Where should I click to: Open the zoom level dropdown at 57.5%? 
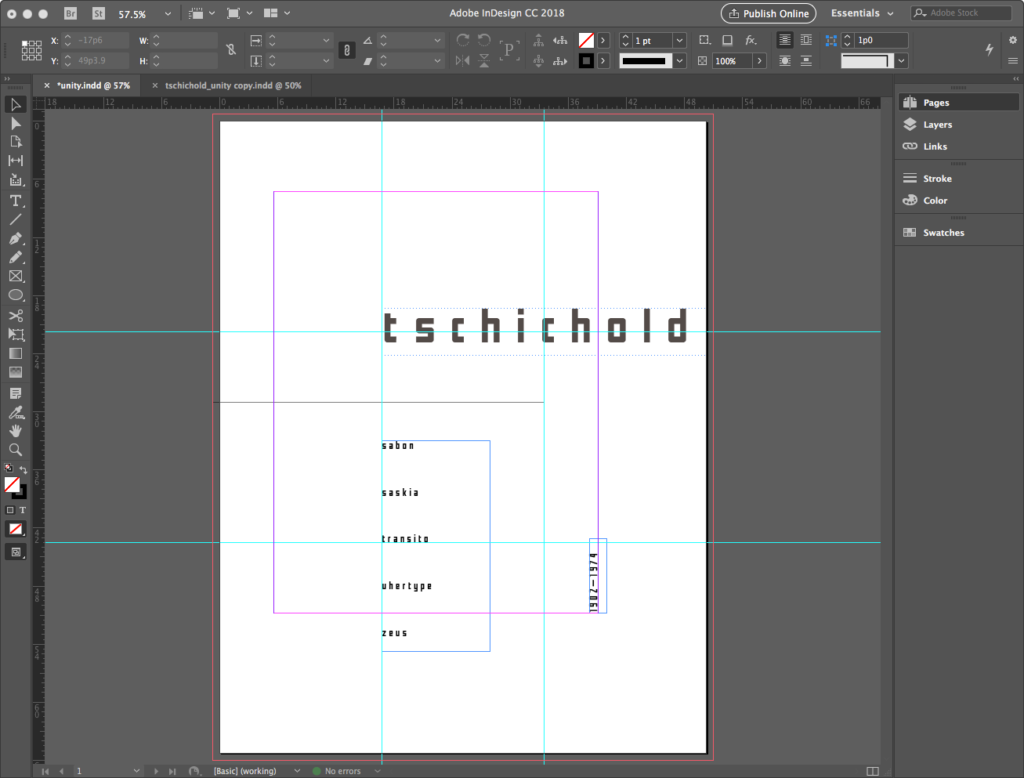pyautogui.click(x=167, y=15)
